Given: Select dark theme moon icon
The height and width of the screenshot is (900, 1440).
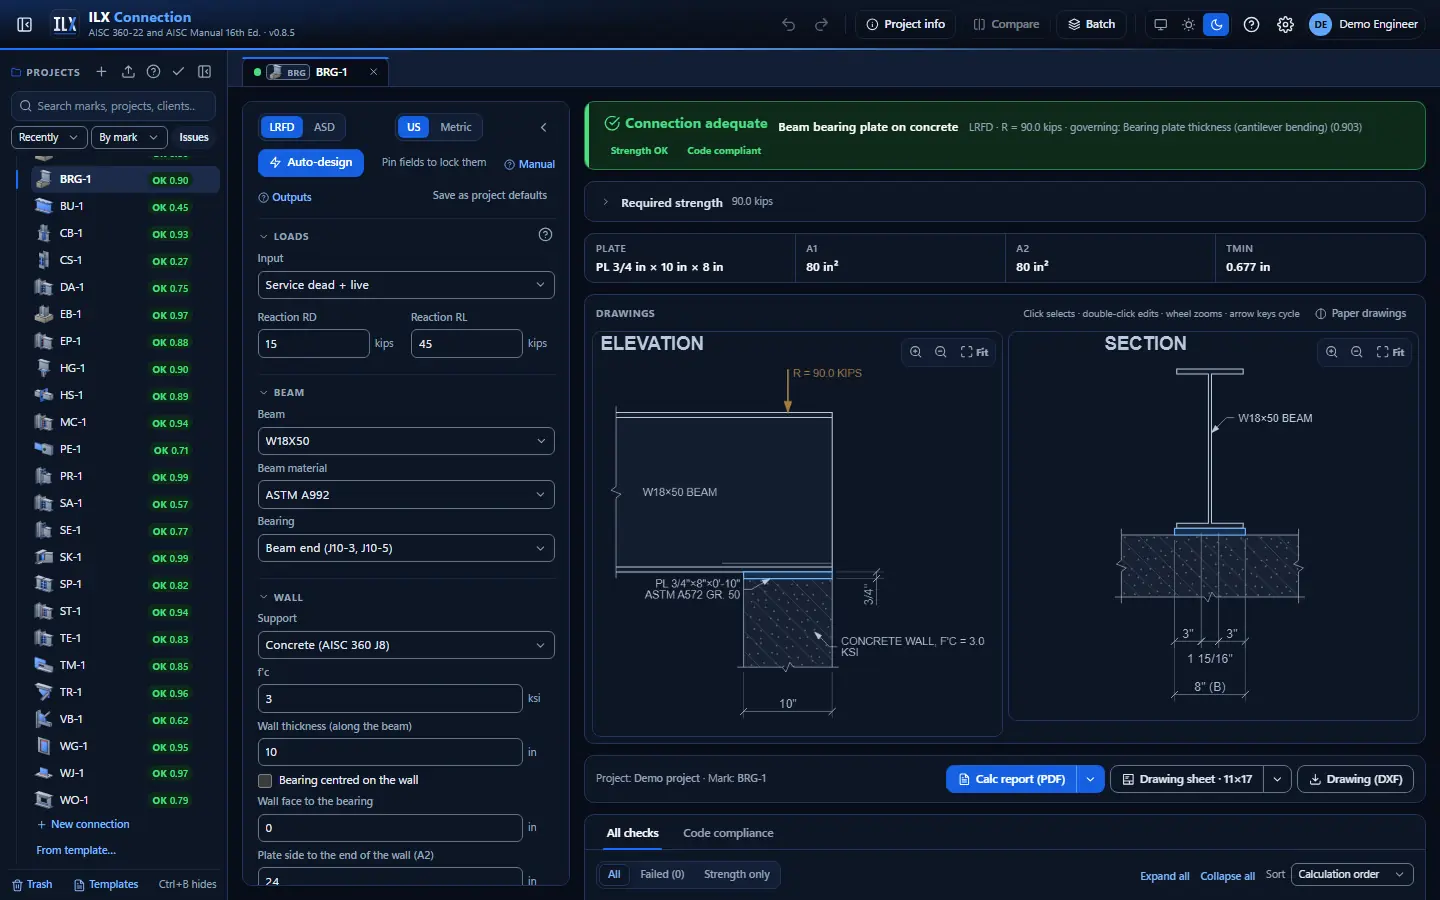Looking at the screenshot, I should point(1216,24).
